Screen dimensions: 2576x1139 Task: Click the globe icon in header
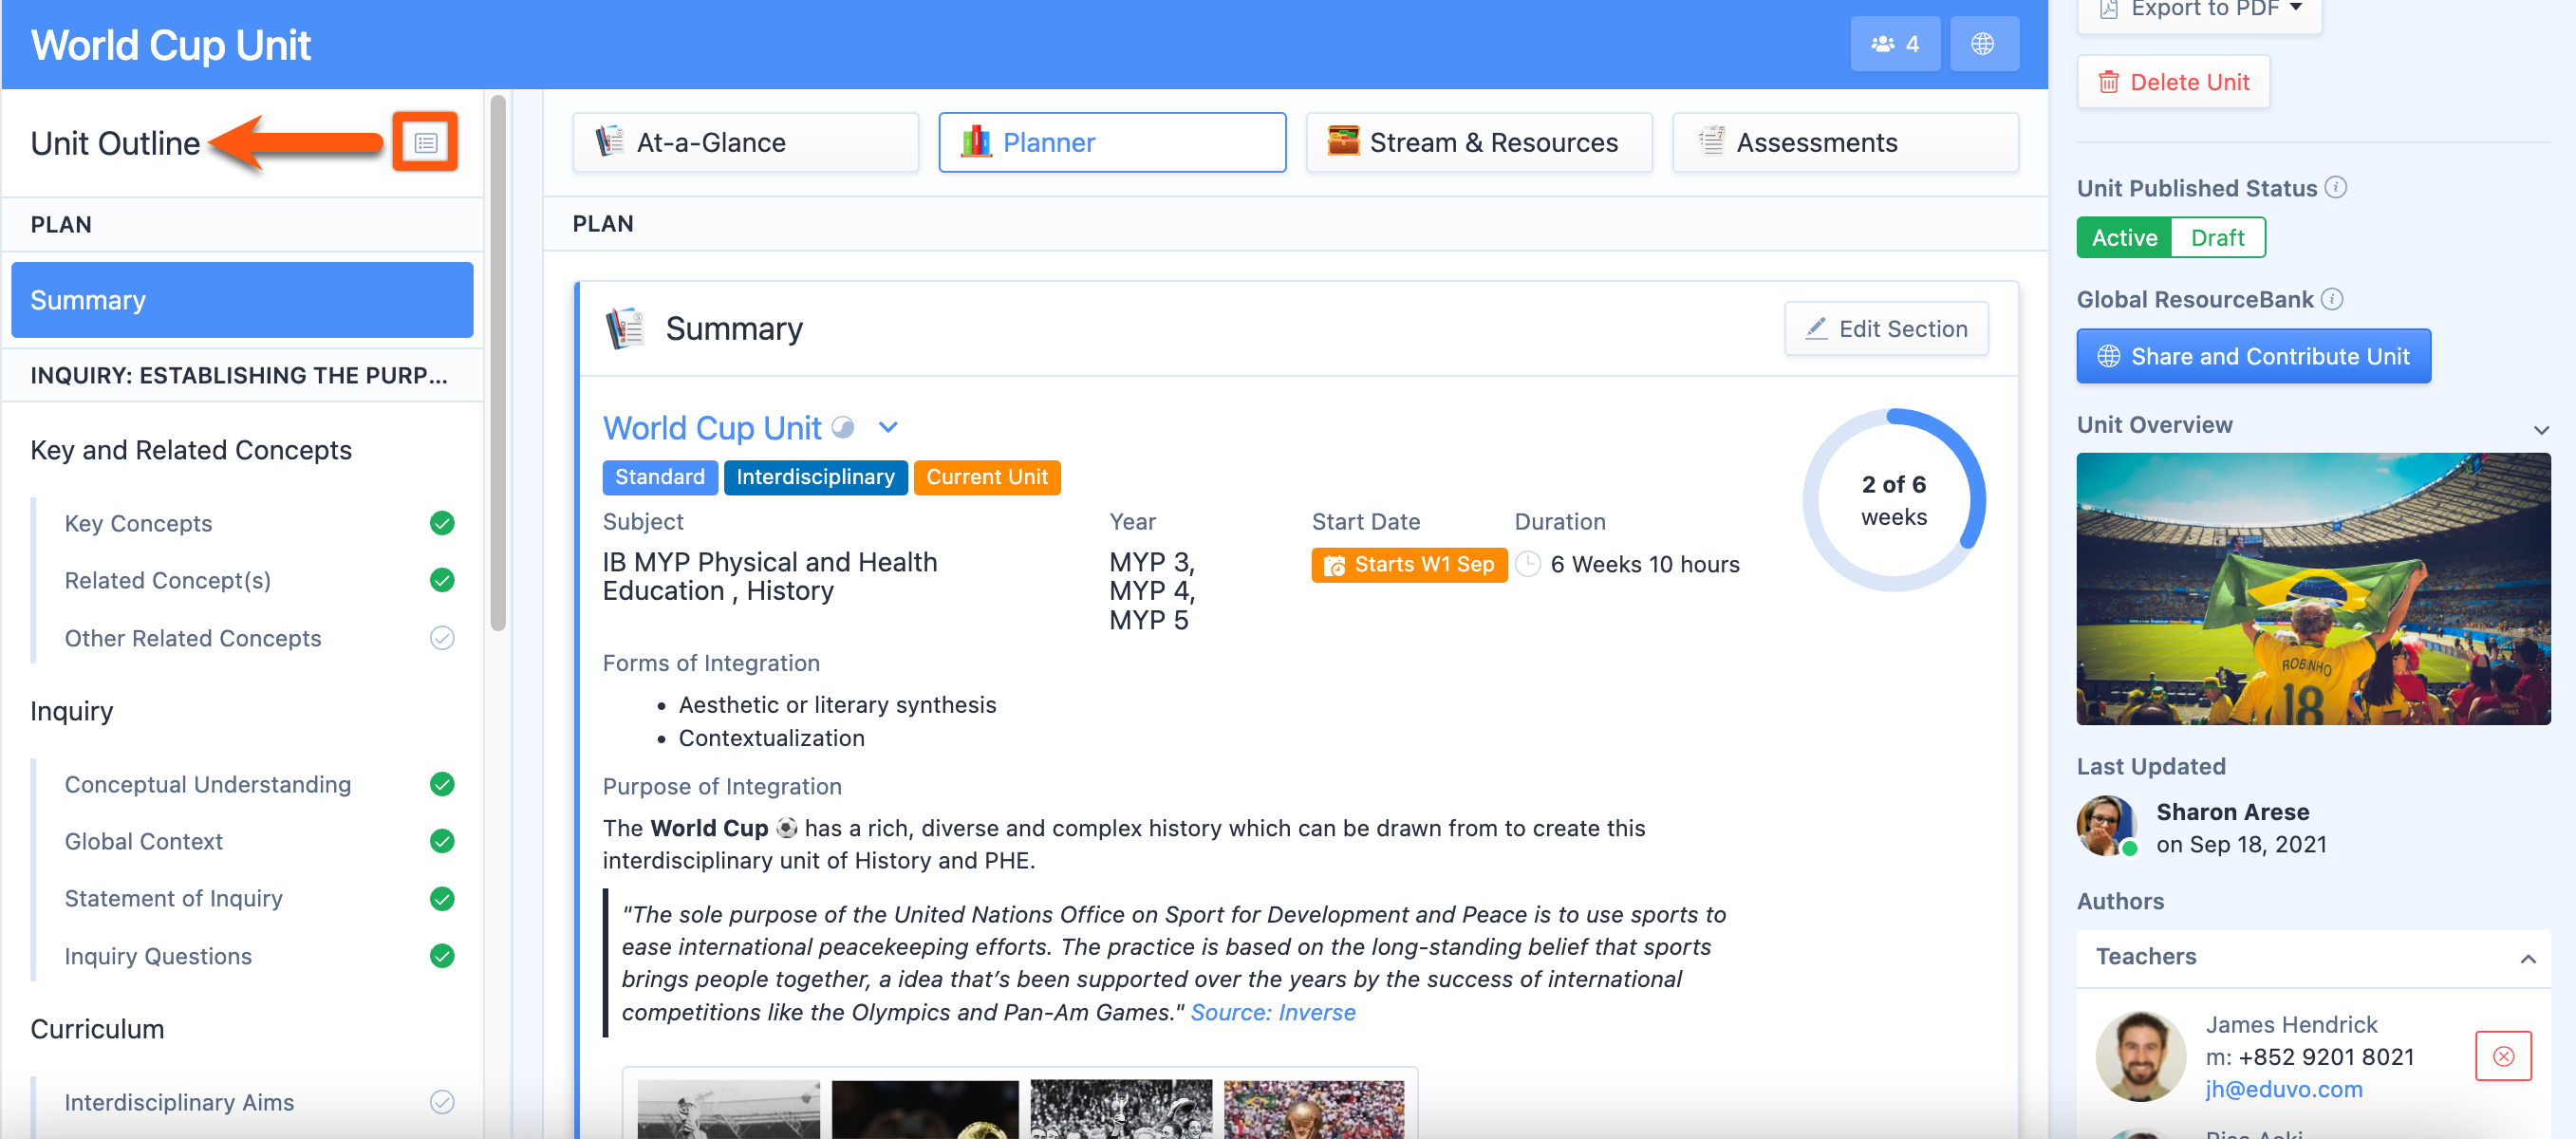click(1982, 44)
